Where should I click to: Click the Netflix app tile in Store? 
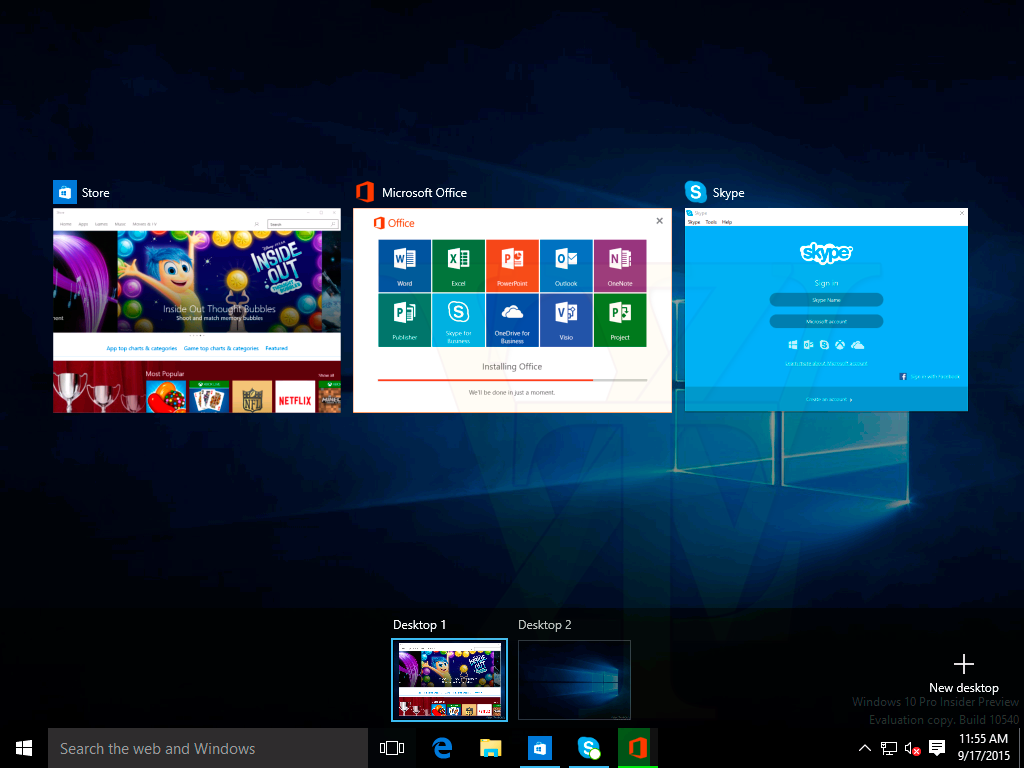[x=295, y=397]
